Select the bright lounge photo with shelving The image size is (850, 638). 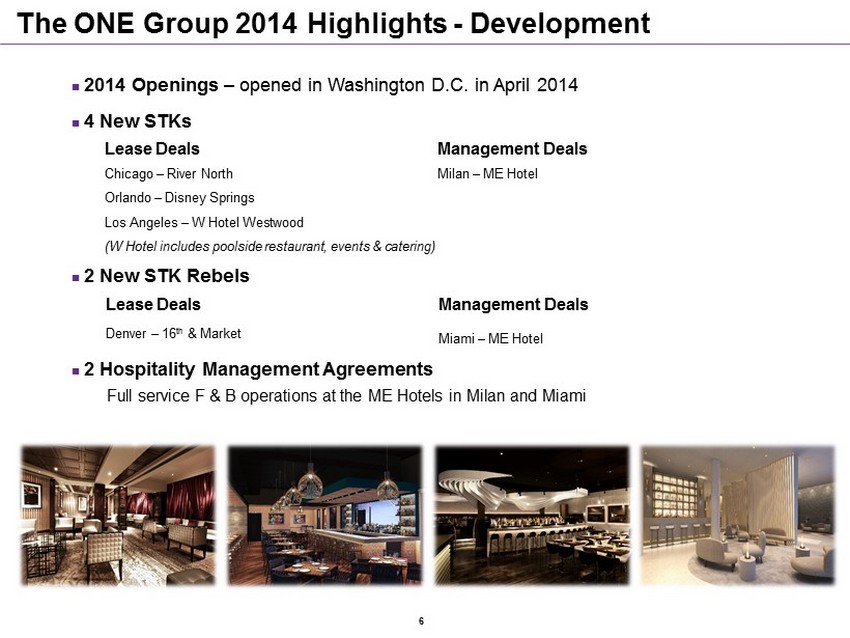coord(737,515)
